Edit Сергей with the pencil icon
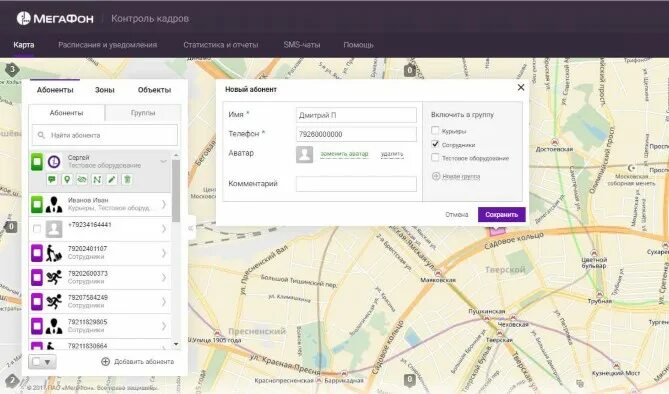Image resolution: width=669 pixels, height=394 pixels. point(112,179)
